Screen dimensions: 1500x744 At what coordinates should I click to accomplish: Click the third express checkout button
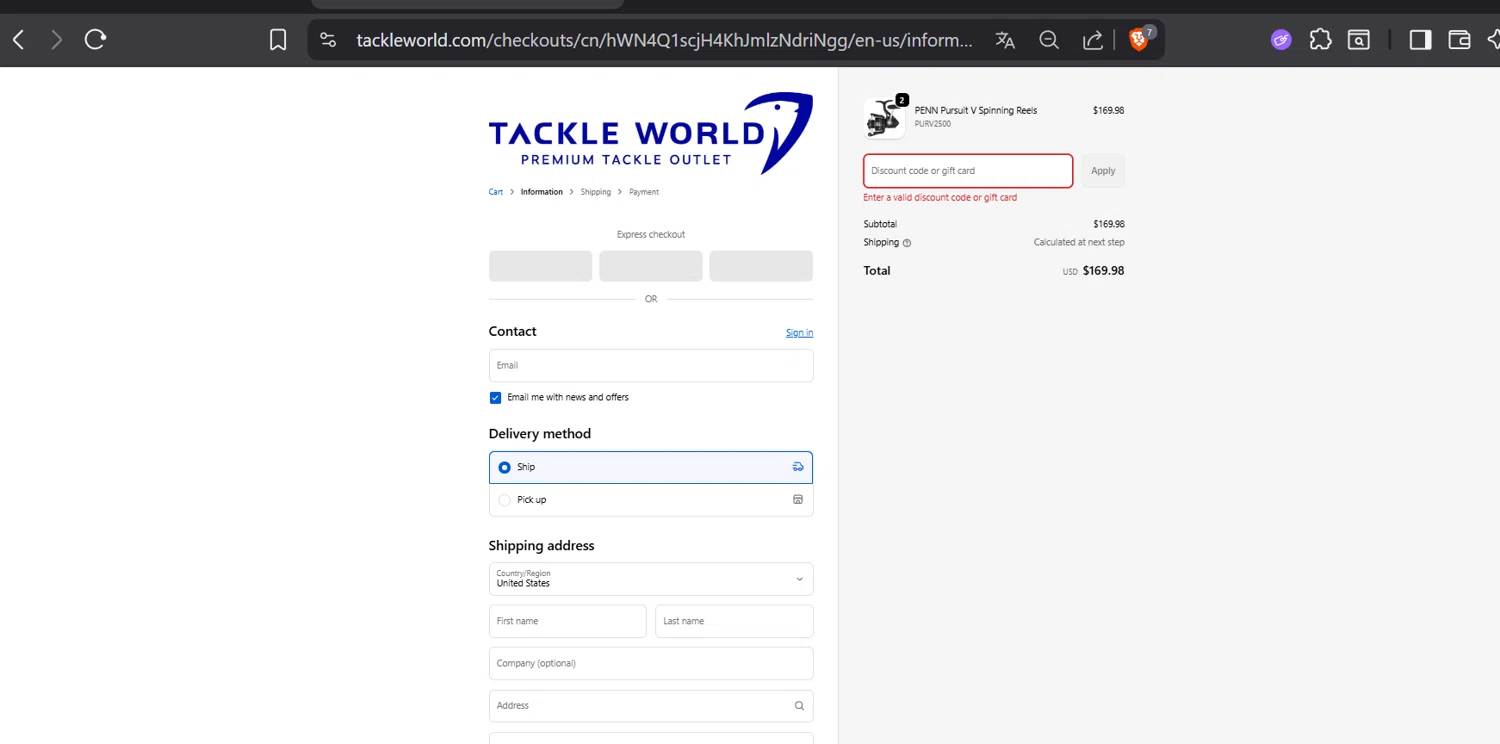click(761, 266)
